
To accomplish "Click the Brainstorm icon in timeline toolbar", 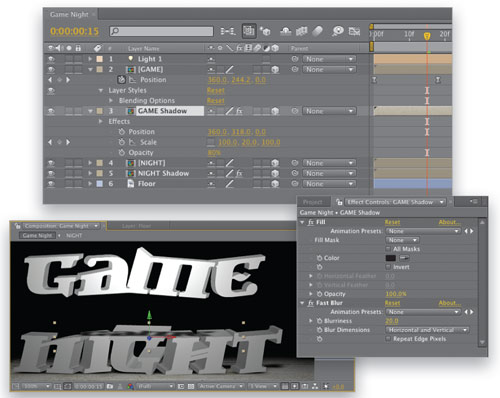I will (338, 31).
